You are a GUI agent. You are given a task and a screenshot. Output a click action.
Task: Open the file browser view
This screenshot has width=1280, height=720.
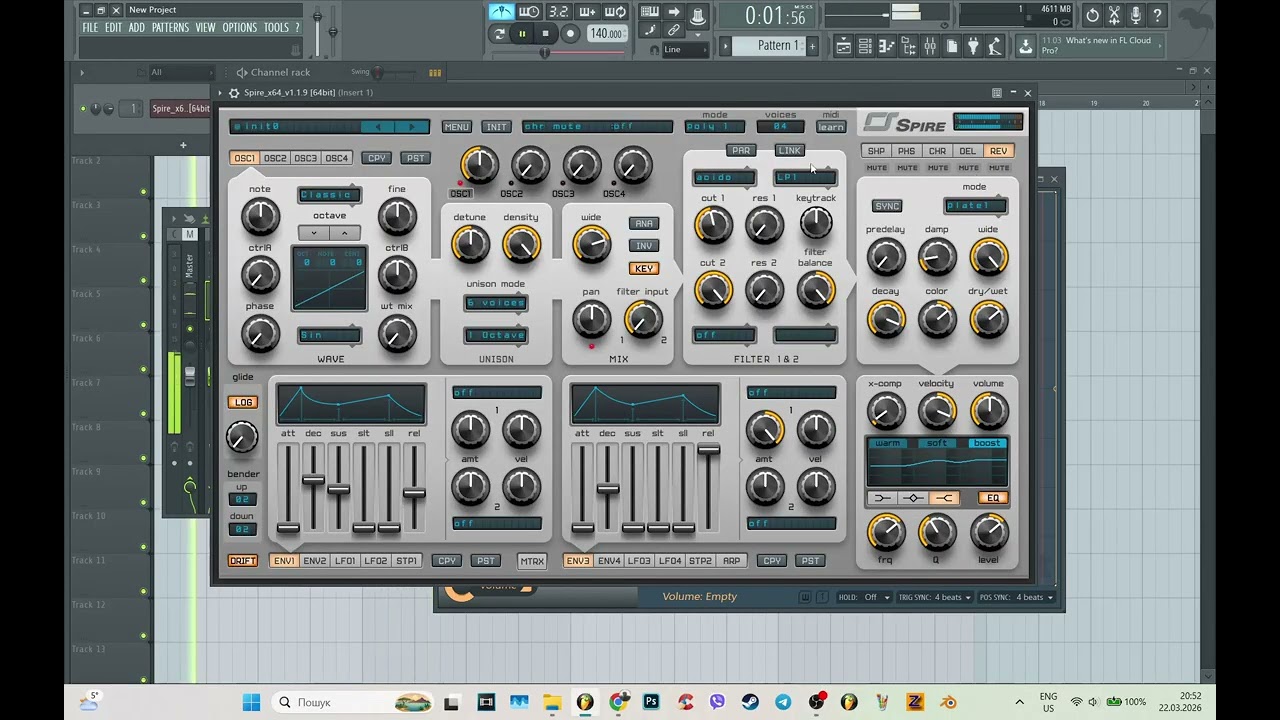[x=909, y=46]
